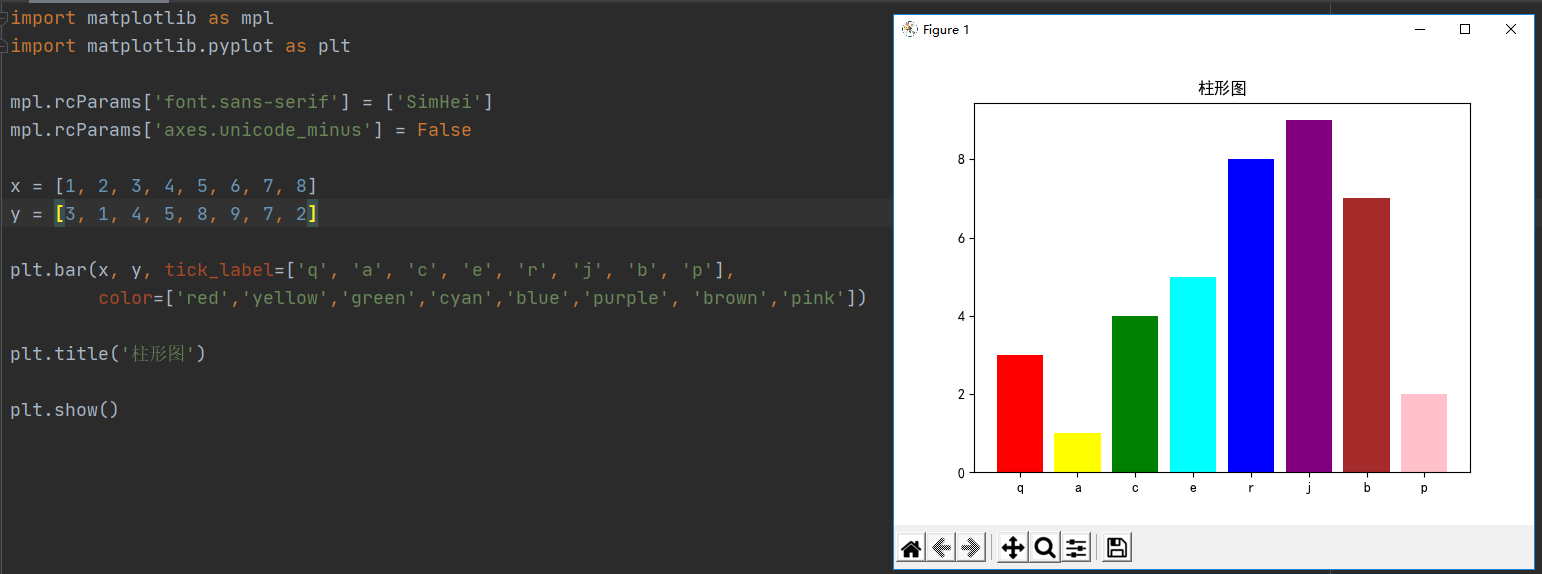The height and width of the screenshot is (574, 1542).
Task: Activate the Zoom to rectangle magnifier
Action: click(x=1045, y=548)
